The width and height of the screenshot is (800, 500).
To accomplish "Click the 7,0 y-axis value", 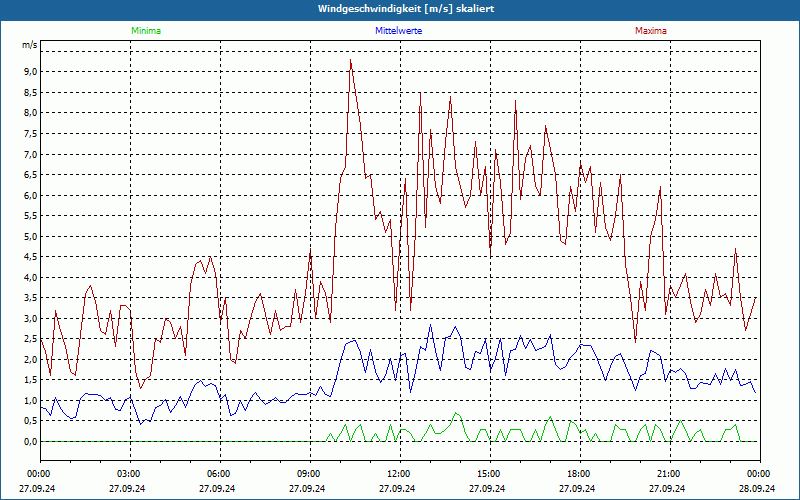I will coord(31,154).
